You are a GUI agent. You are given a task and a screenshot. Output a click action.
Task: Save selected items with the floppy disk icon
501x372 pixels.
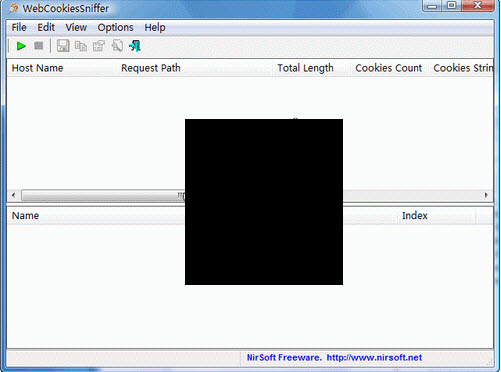point(63,46)
